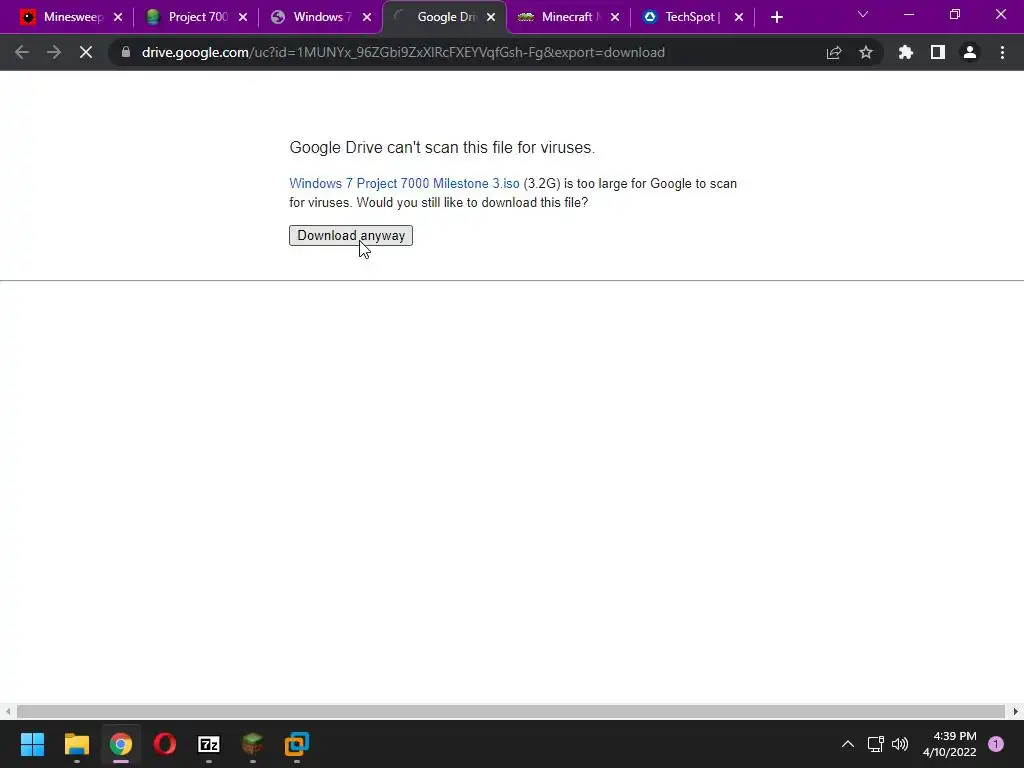Share this page using the share icon
1024x768 pixels.
pyautogui.click(x=834, y=52)
